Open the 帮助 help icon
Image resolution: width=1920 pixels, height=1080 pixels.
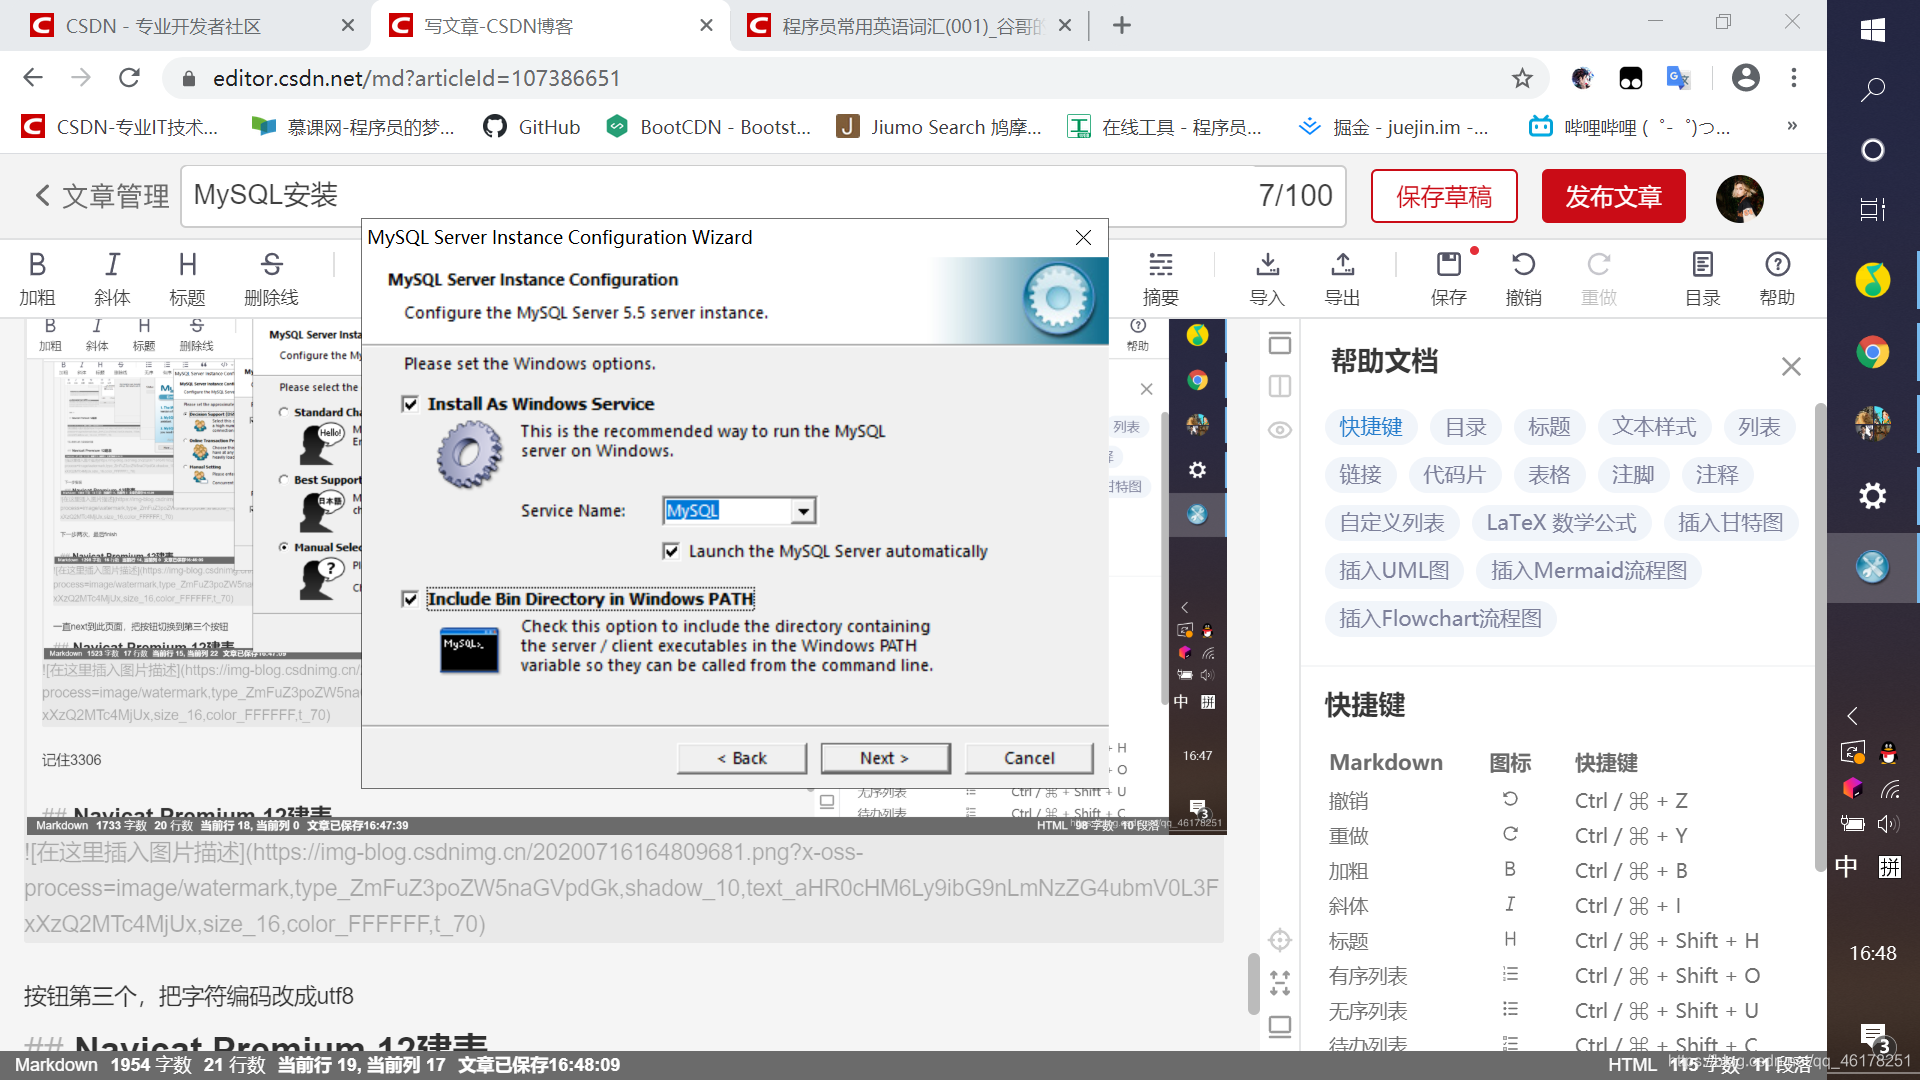tap(1777, 278)
